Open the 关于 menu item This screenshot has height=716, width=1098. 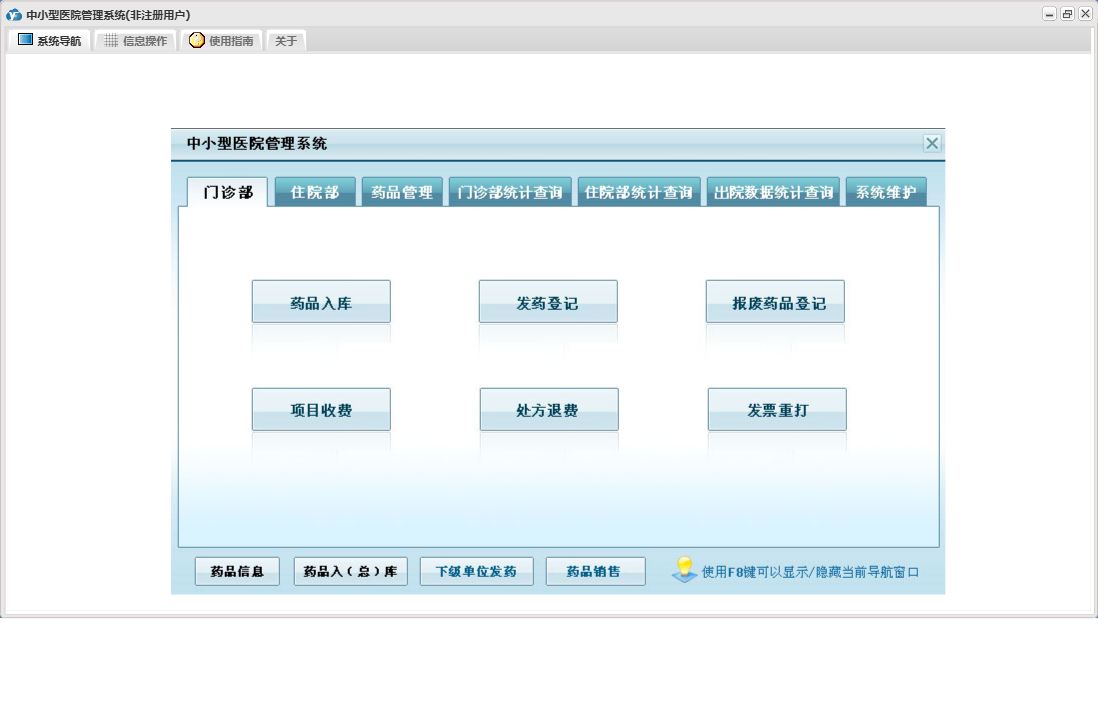(x=286, y=41)
